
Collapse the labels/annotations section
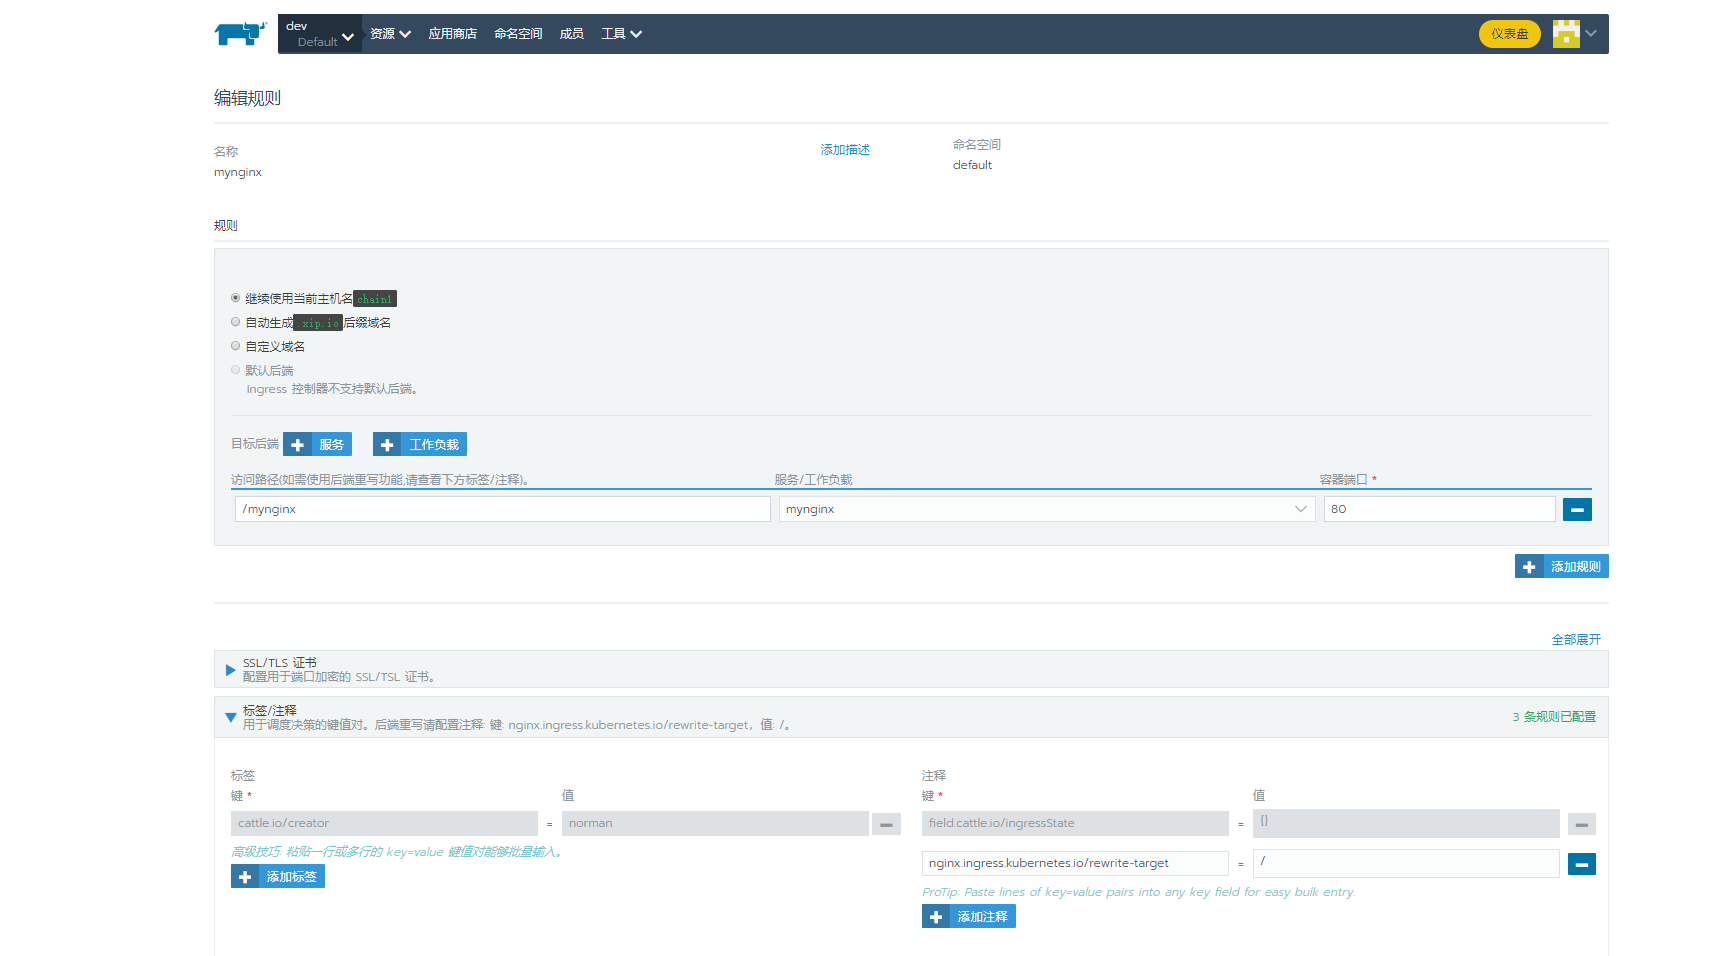(230, 718)
